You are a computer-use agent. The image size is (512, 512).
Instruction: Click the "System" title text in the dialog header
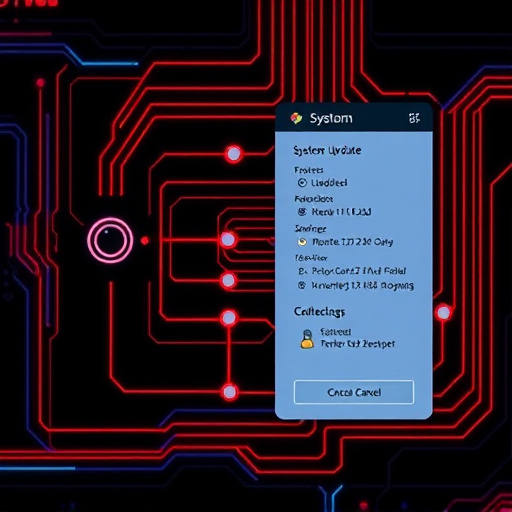(x=331, y=118)
